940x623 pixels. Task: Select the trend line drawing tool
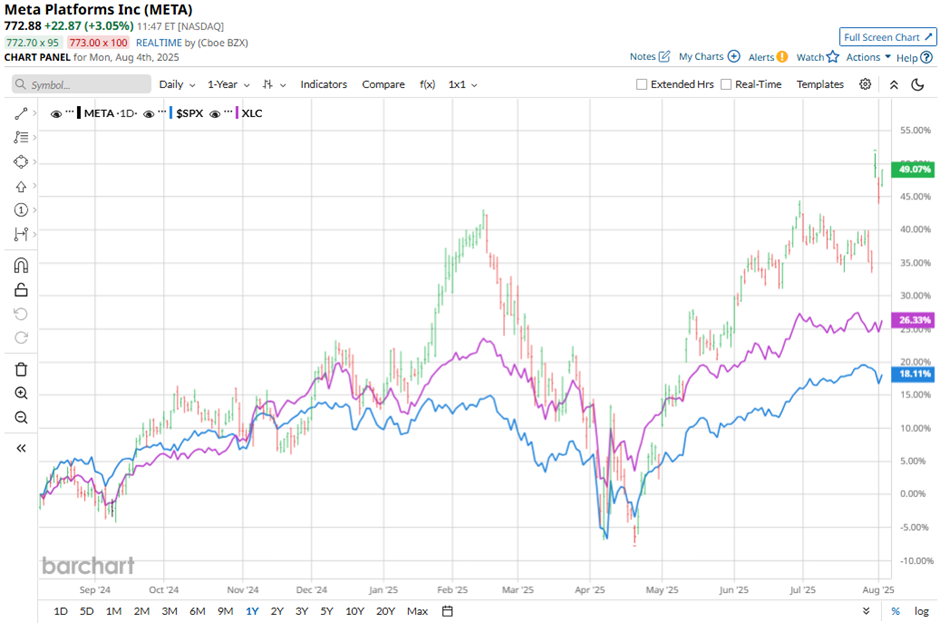pos(21,113)
